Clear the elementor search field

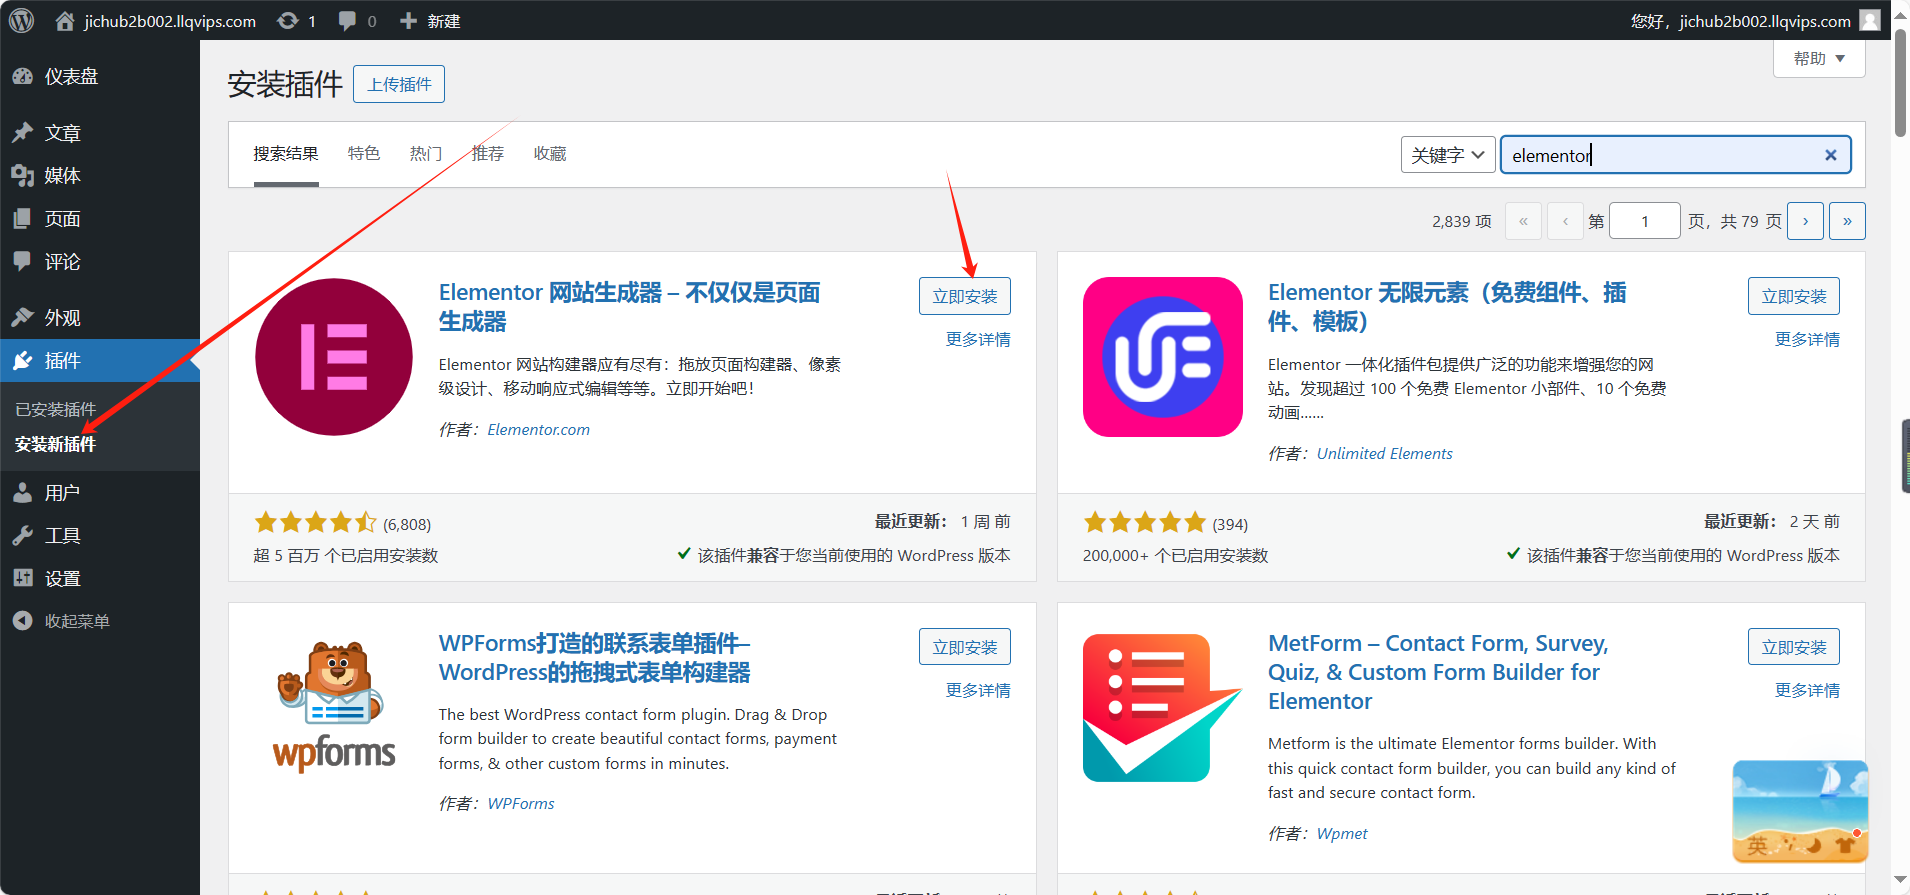click(1830, 155)
